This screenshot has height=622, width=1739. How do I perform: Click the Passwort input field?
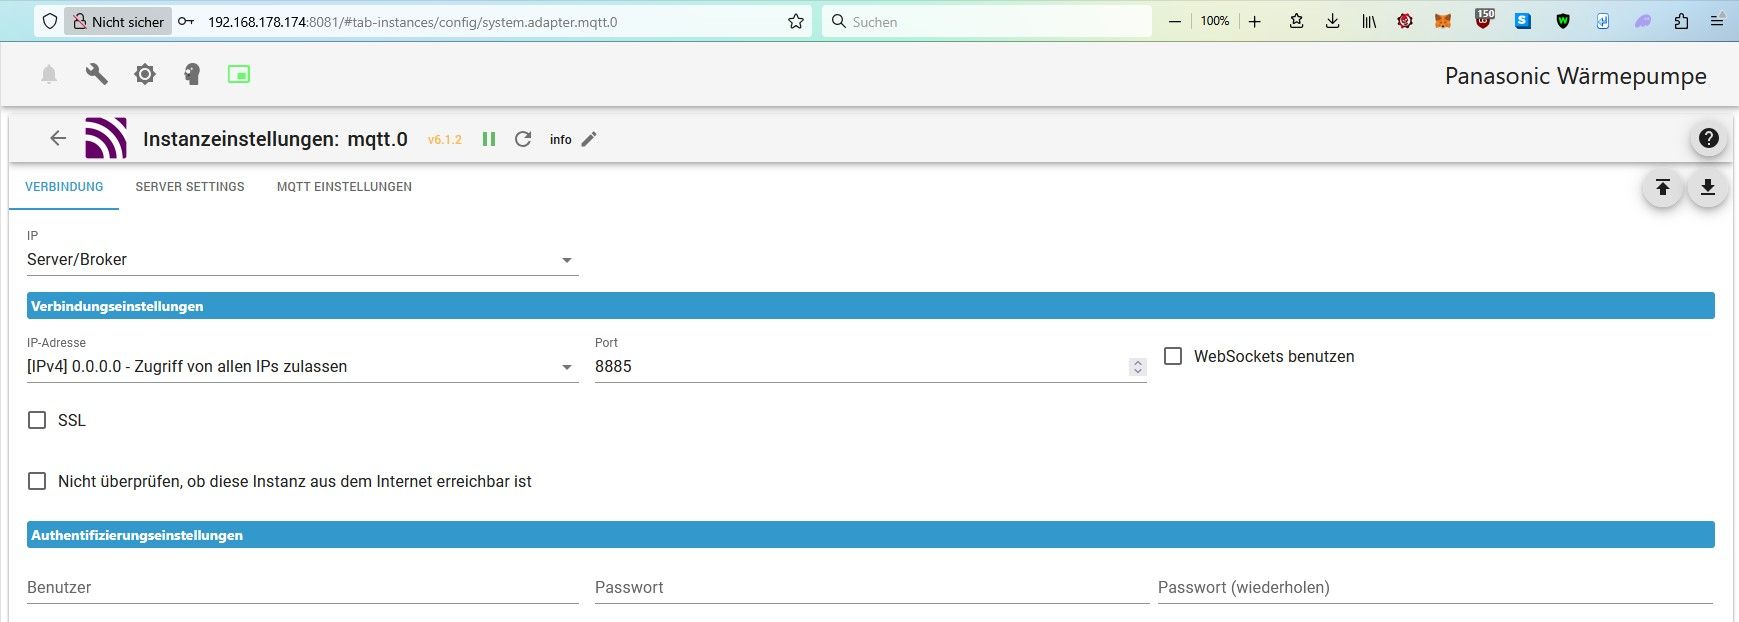pos(872,588)
